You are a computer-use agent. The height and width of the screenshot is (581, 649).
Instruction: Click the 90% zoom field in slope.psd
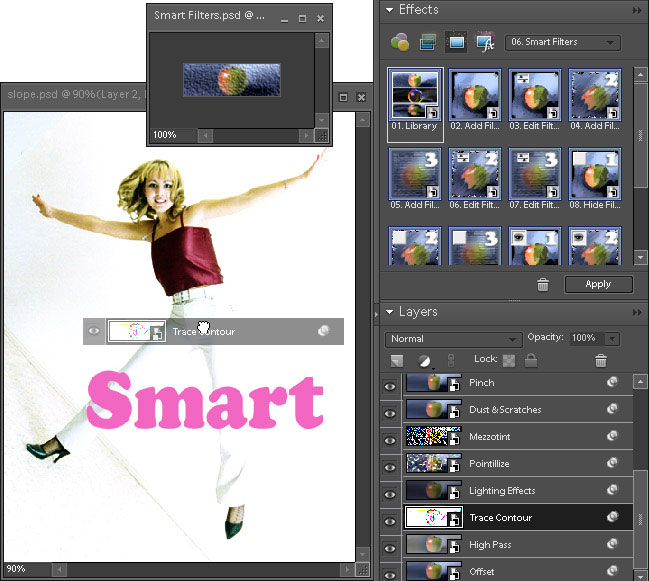click(27, 569)
